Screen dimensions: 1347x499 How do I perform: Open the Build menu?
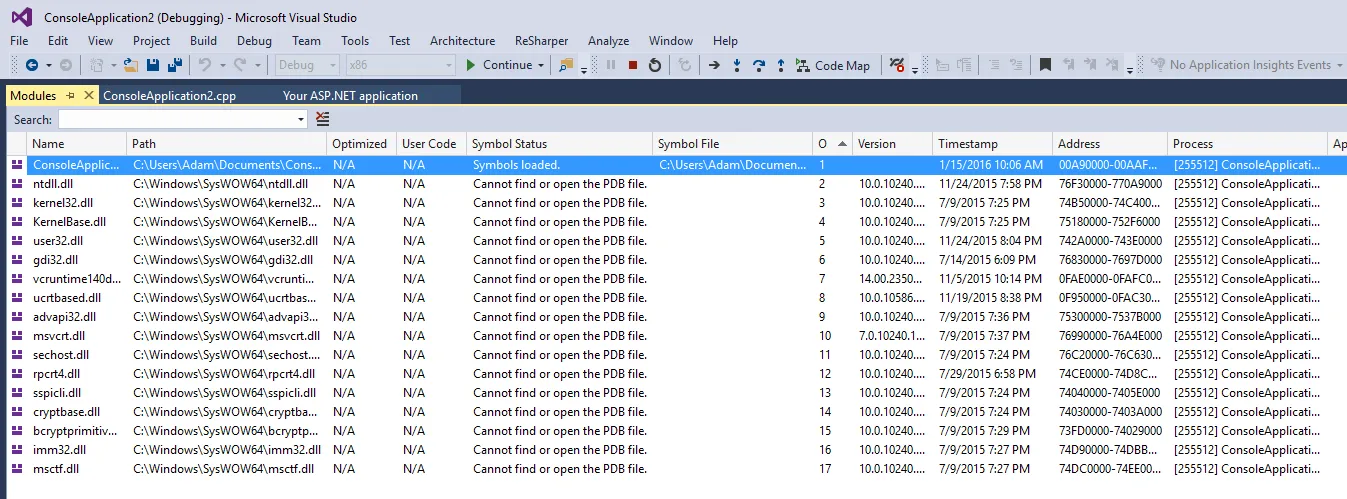click(x=203, y=41)
